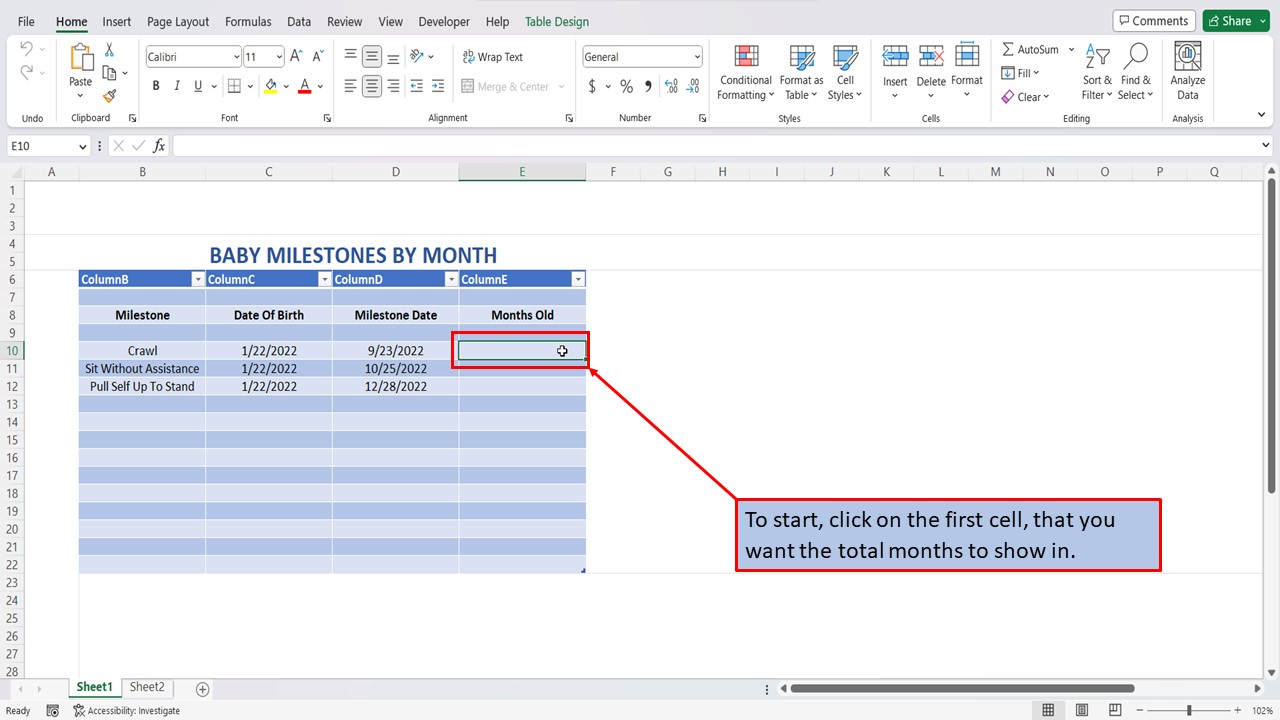Screen dimensions: 1280x720
Task: Open the Find & Select tool
Action: 1136,72
